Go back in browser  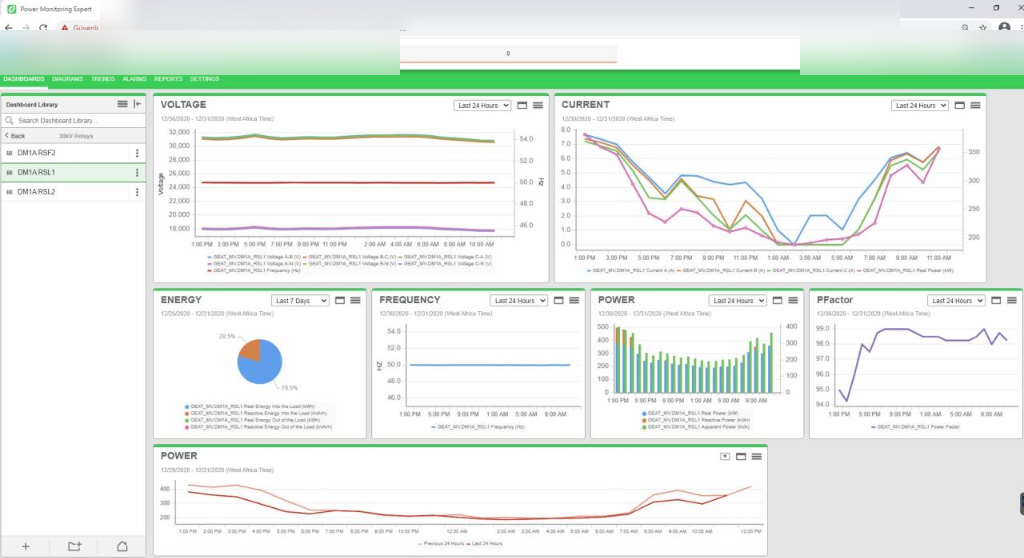coord(8,27)
